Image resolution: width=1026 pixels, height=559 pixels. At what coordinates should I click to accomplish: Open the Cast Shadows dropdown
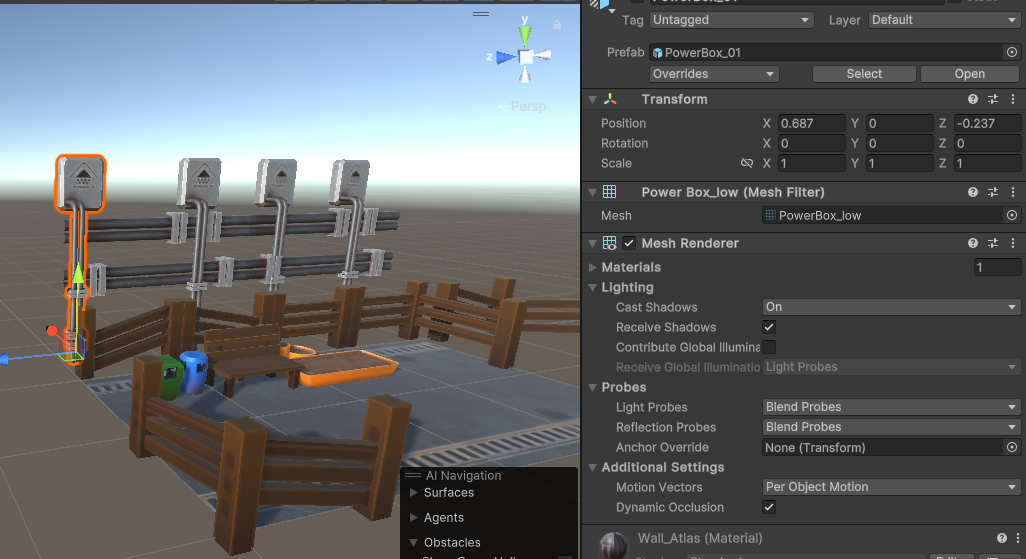coord(891,307)
